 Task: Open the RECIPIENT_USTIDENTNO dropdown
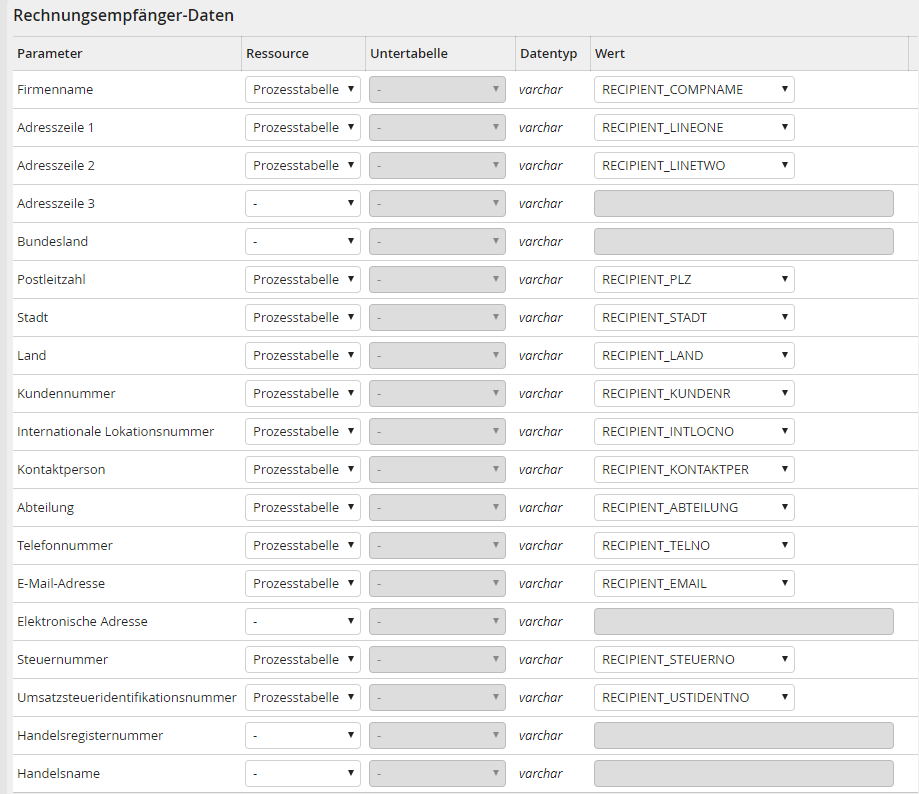(694, 698)
